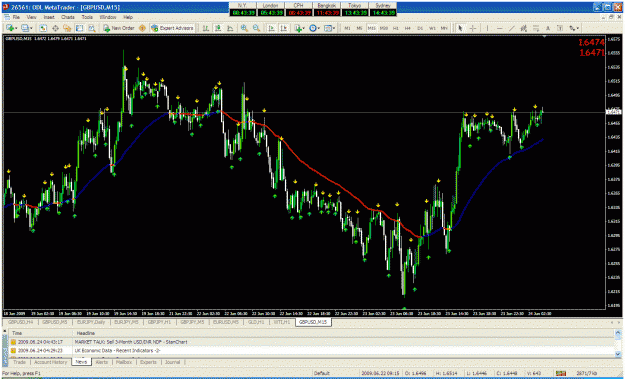Viewport: 625px width, 379px height.
Task: Click the Zoom Out magnifier icon
Action: coord(256,28)
